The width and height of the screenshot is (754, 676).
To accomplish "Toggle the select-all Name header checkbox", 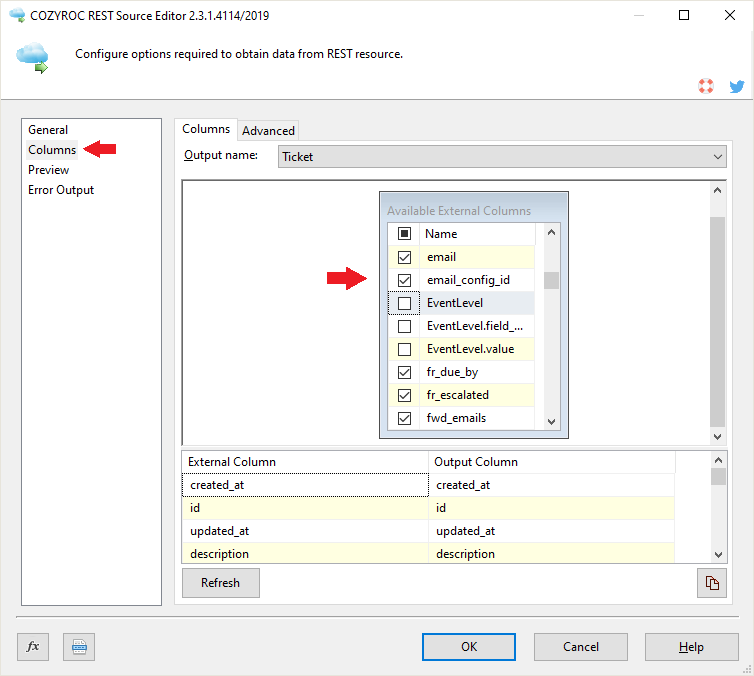I will pyautogui.click(x=404, y=234).
